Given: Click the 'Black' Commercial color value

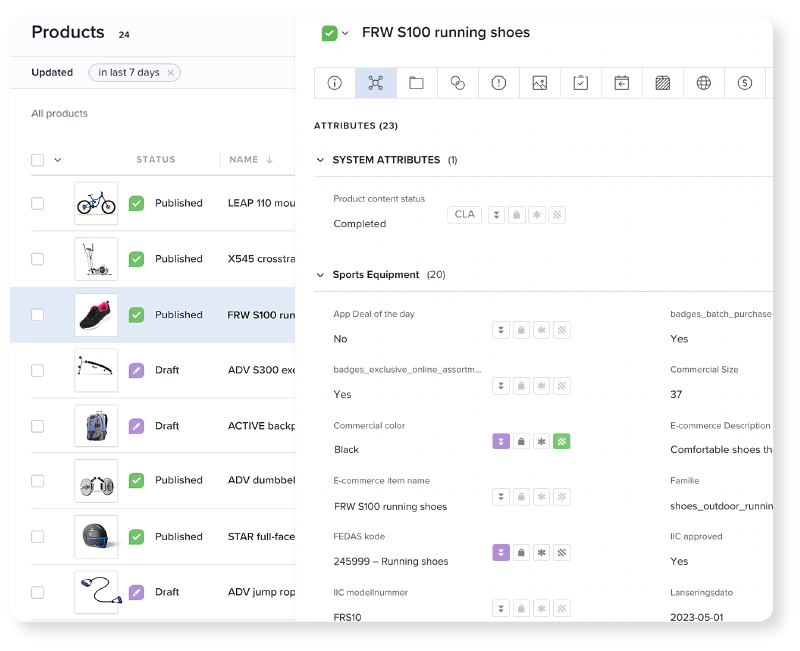Looking at the screenshot, I should (x=346, y=449).
